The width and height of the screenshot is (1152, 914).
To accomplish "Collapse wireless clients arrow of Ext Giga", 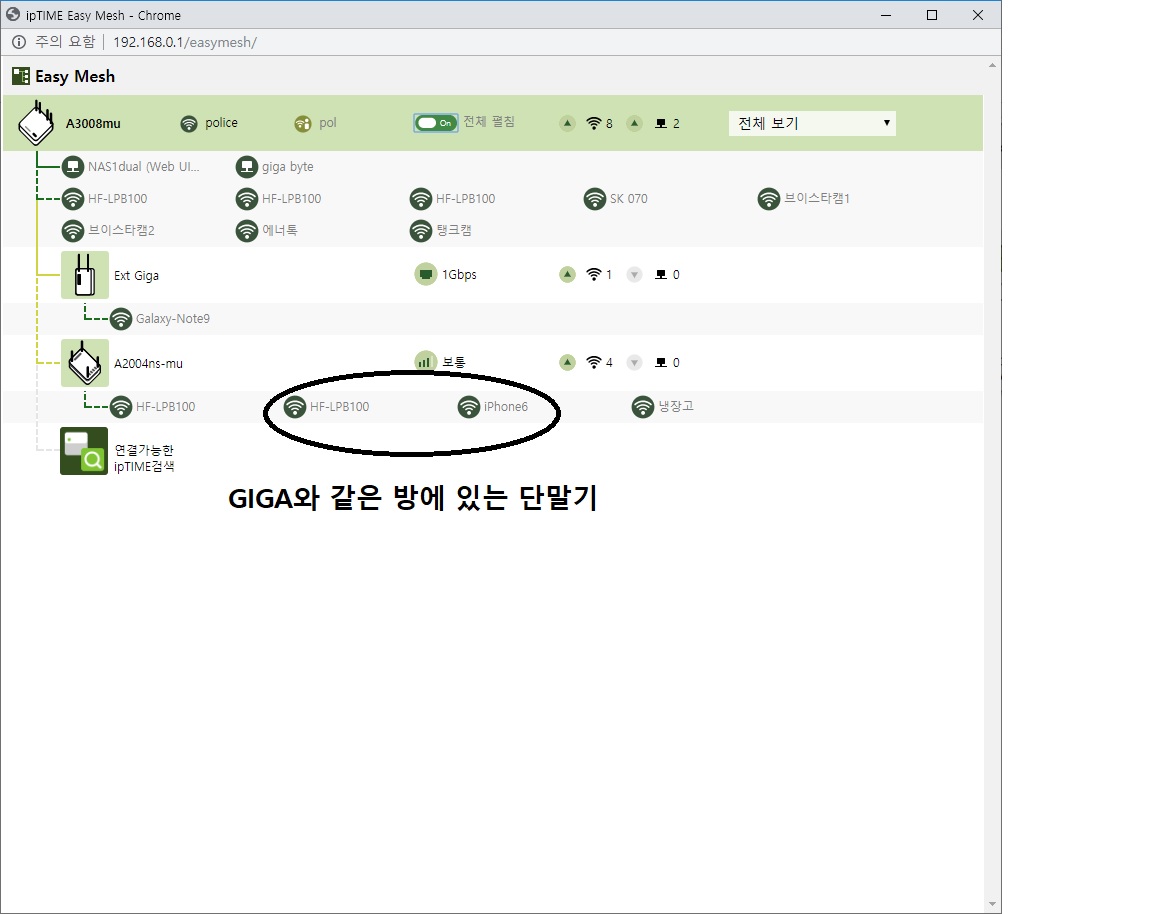I will pyautogui.click(x=567, y=275).
